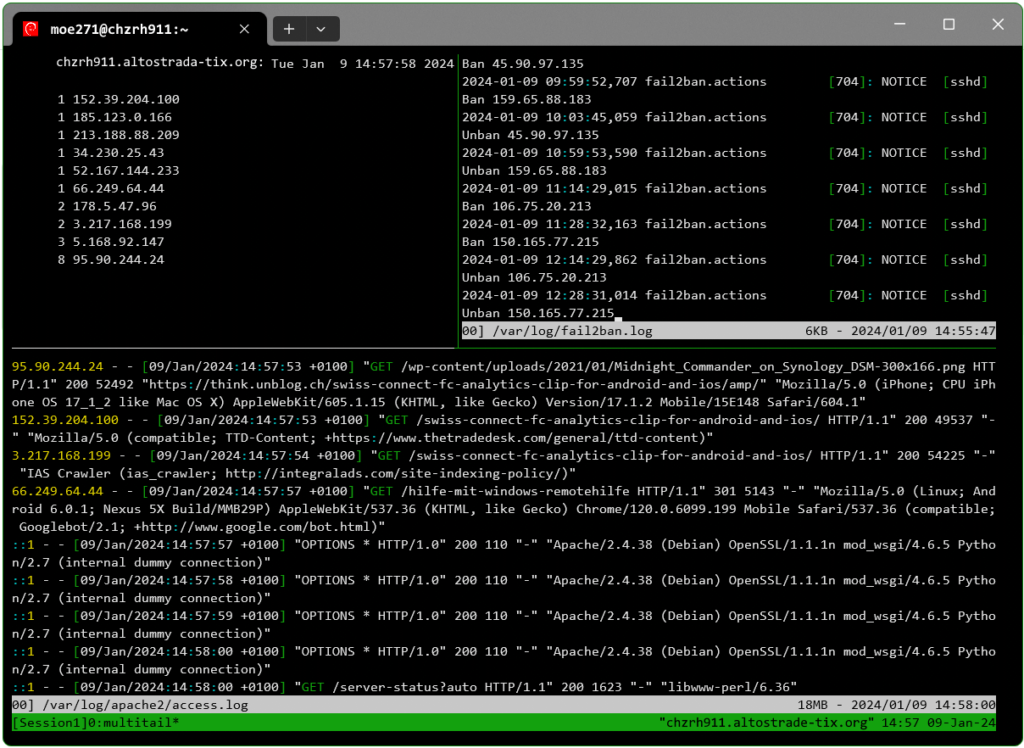Close the moe271@chzrh911 tab

coord(244,29)
